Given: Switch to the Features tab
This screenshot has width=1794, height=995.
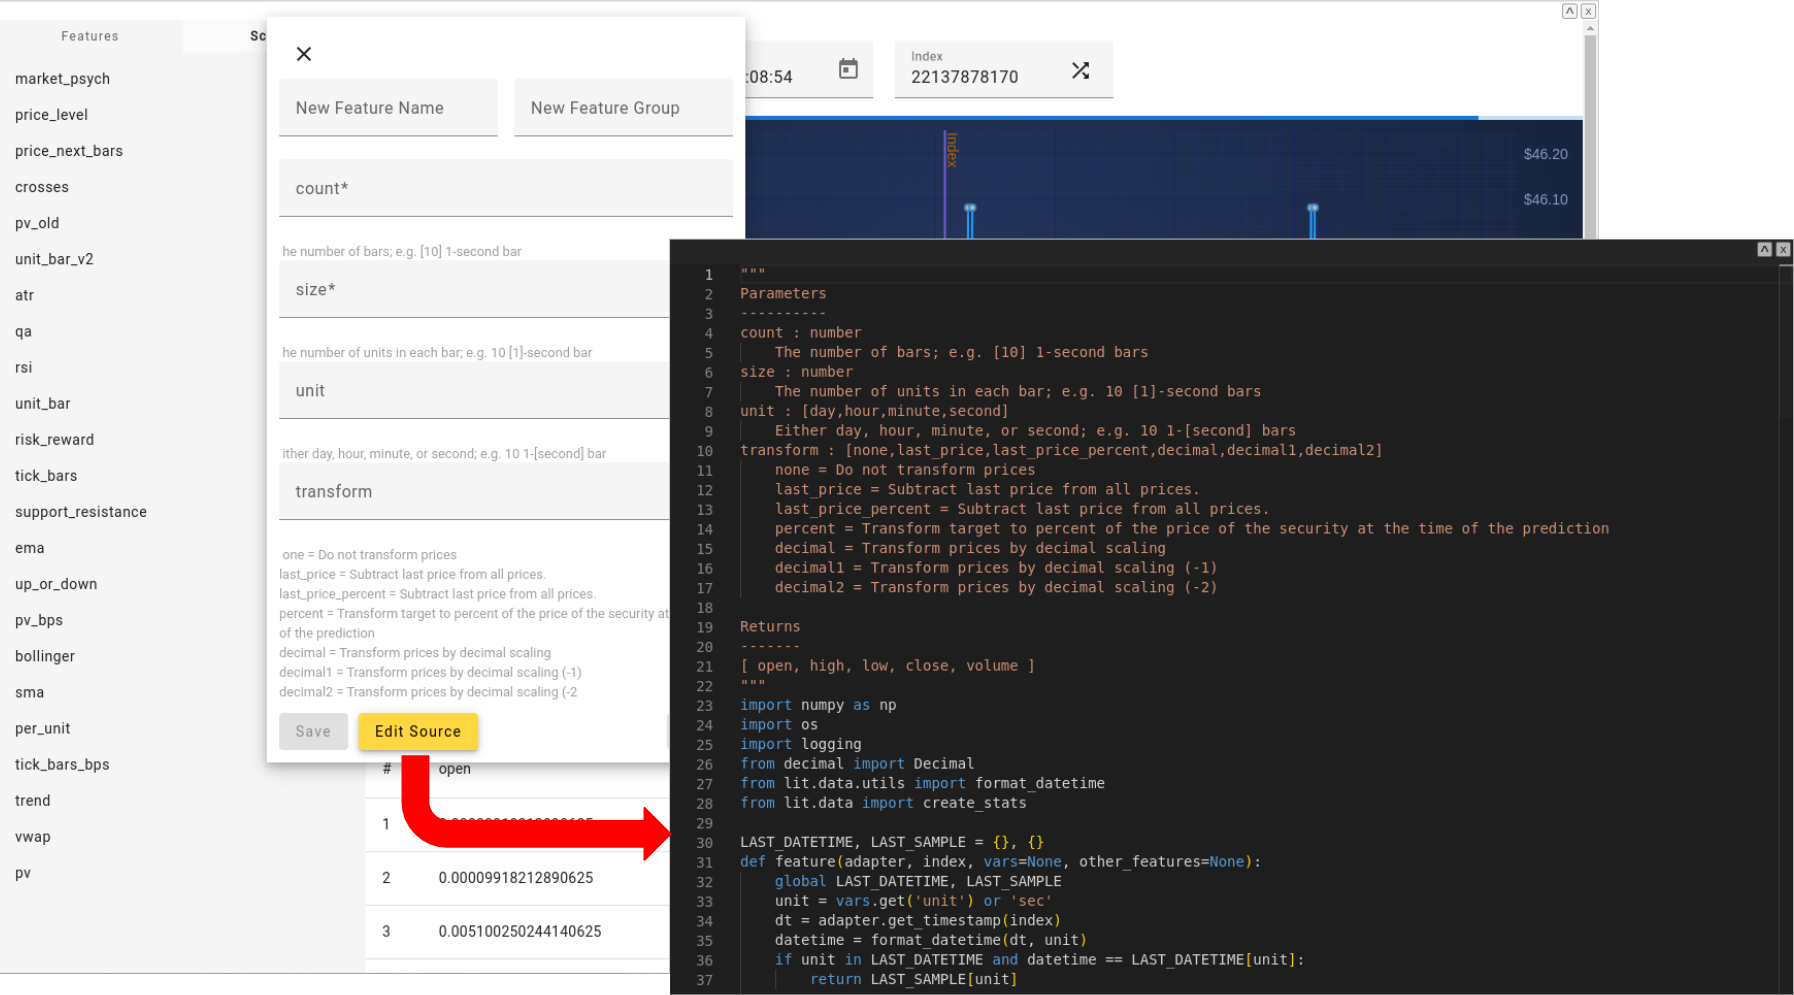Looking at the screenshot, I should [90, 36].
